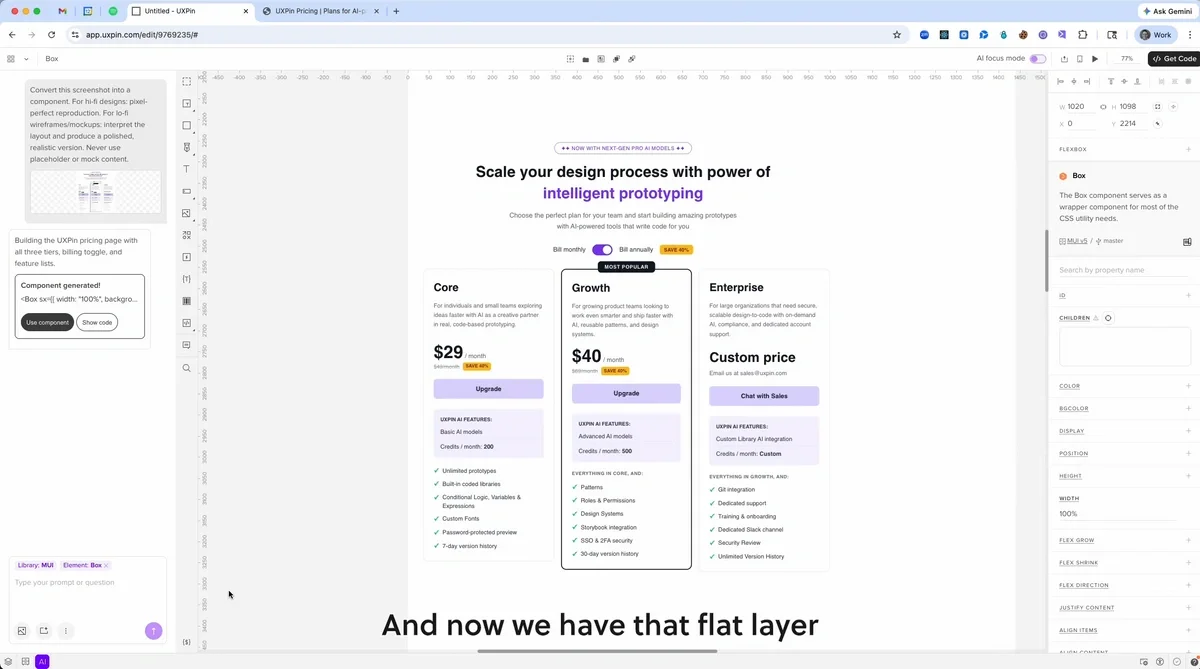1200x669 pixels.
Task: Expand the DISPLAY property with plus
Action: [1189, 431]
